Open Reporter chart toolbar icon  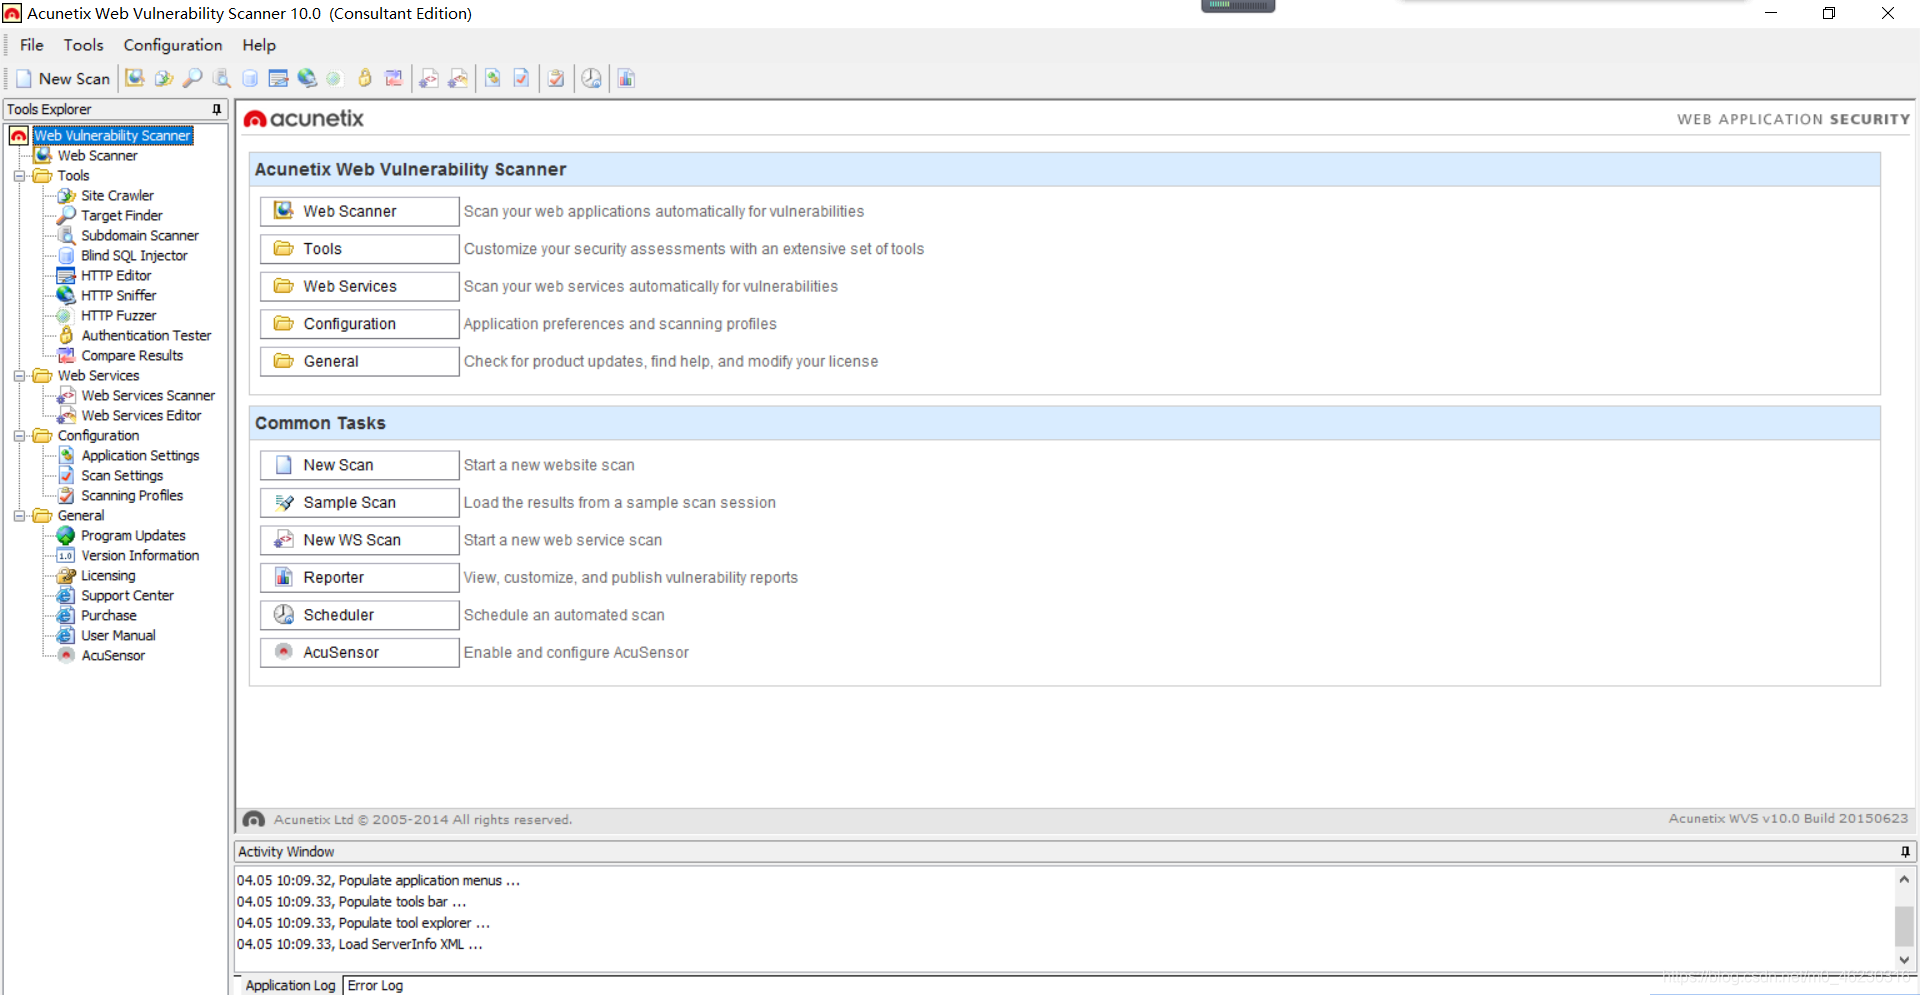point(627,78)
